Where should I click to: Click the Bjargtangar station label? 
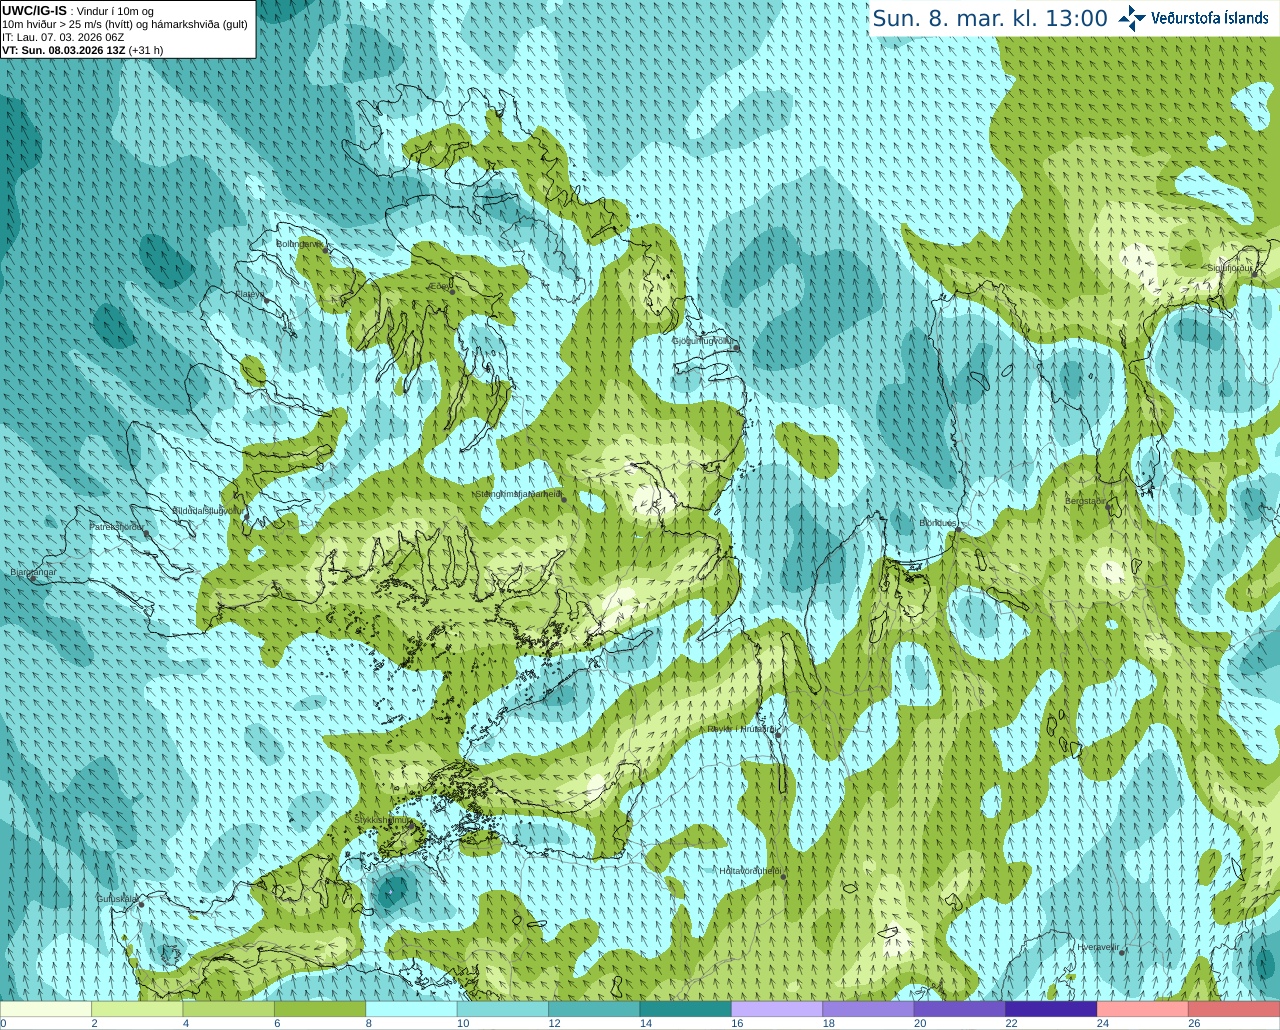click(x=33, y=572)
